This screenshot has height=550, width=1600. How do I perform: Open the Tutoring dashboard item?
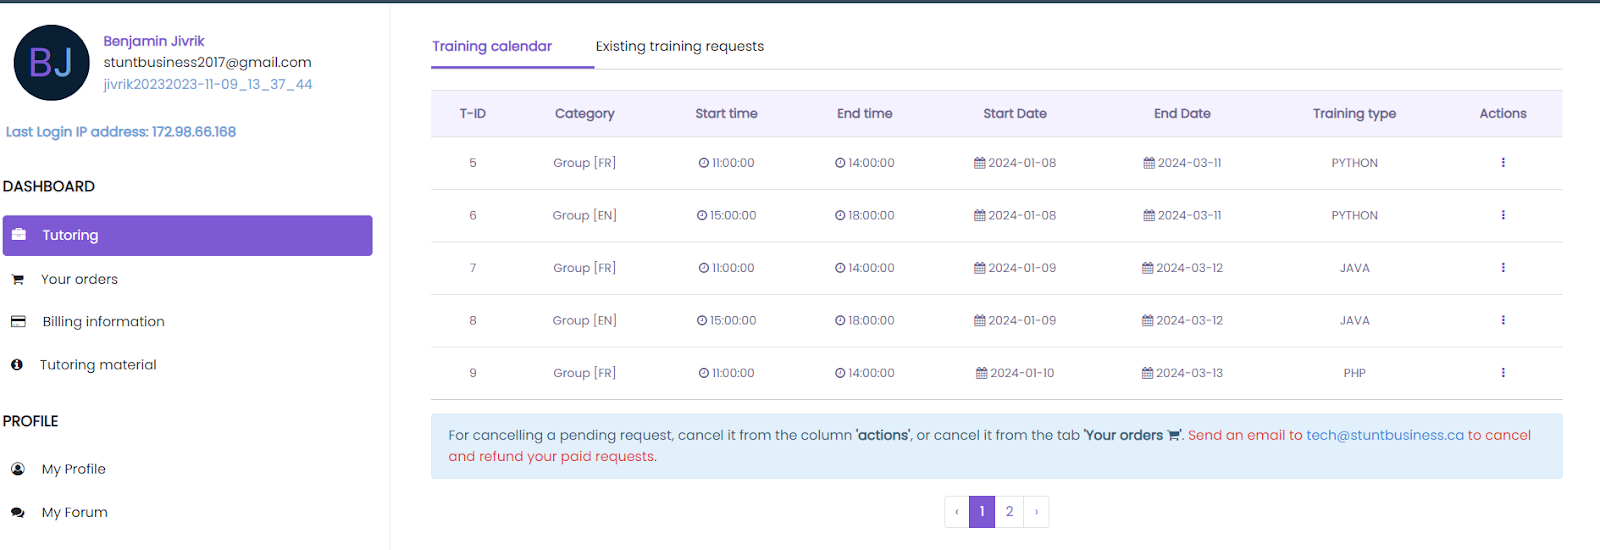tap(188, 235)
